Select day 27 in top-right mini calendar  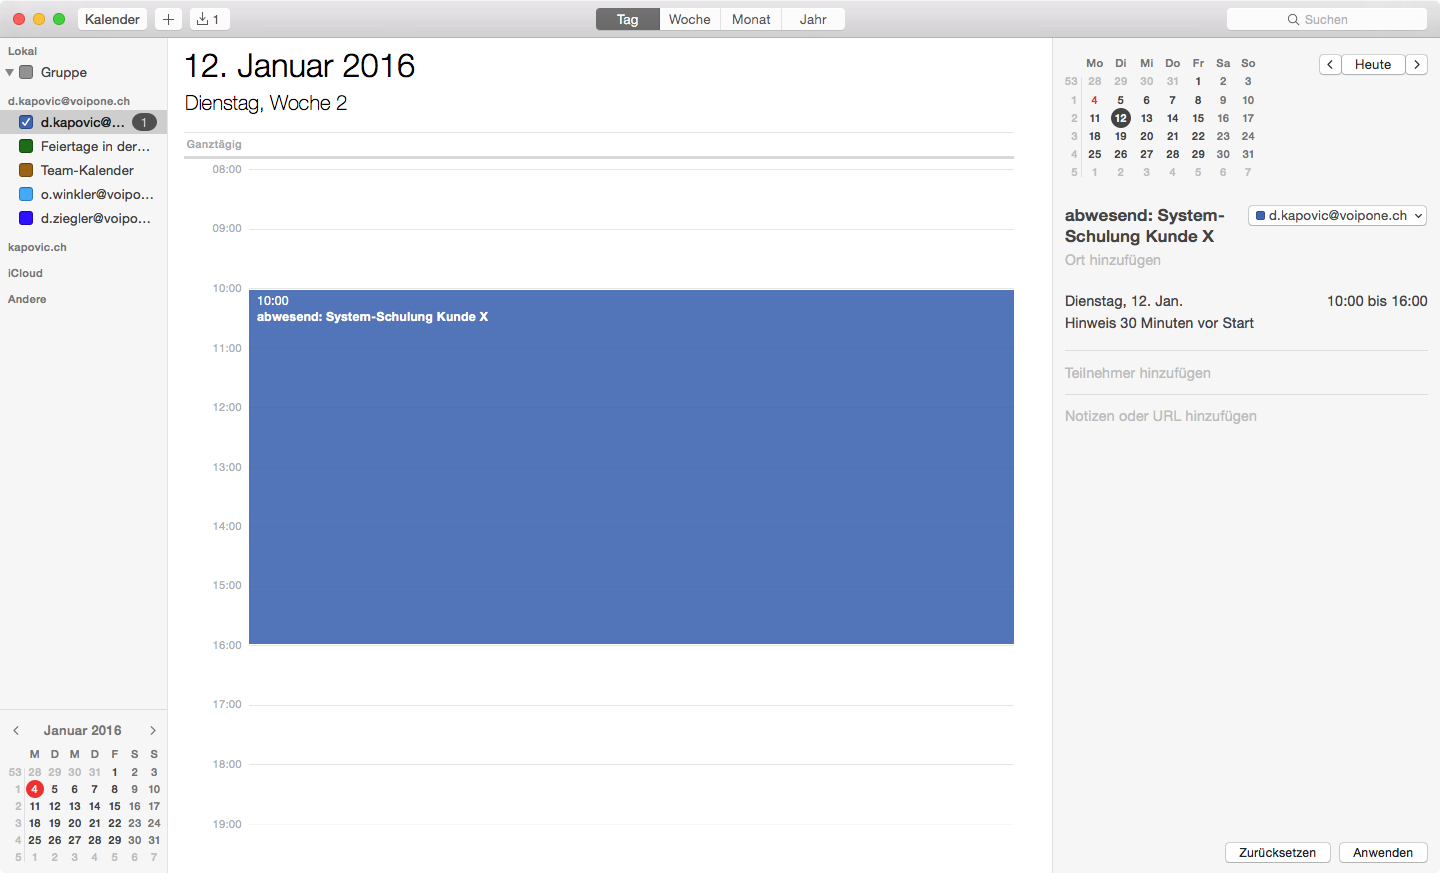[1147, 154]
